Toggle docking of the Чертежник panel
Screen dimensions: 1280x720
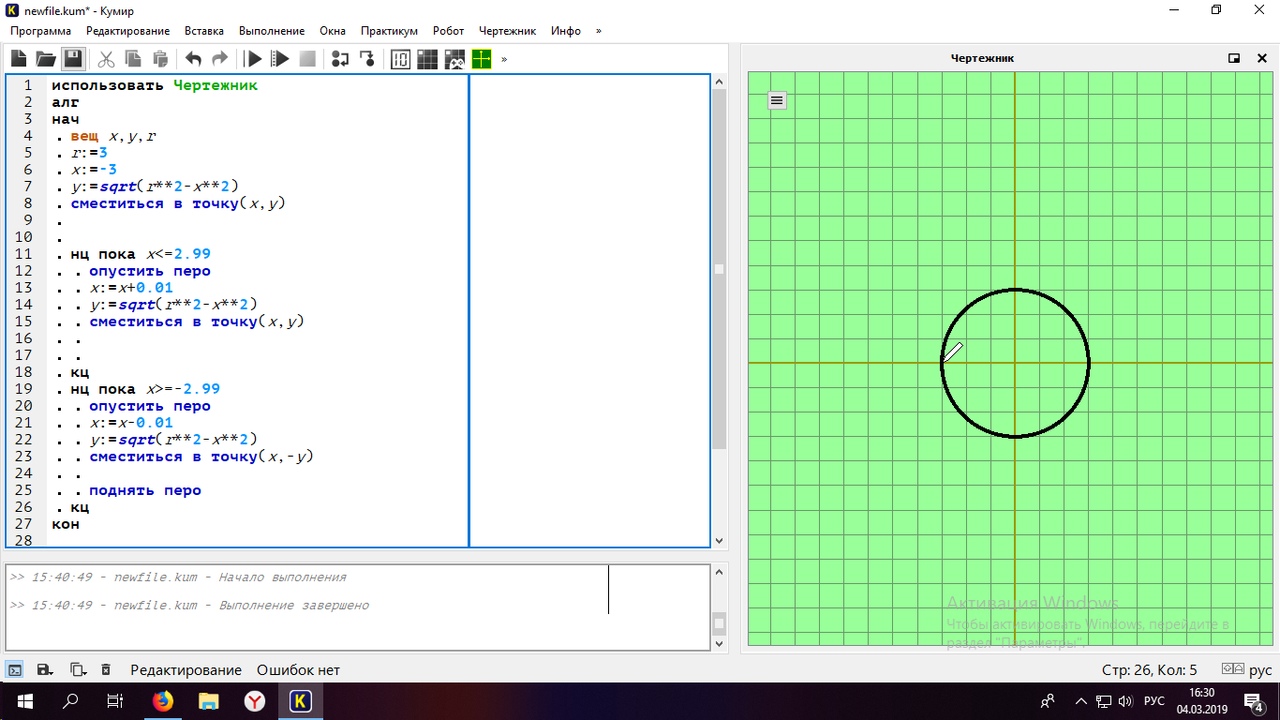(1234, 58)
